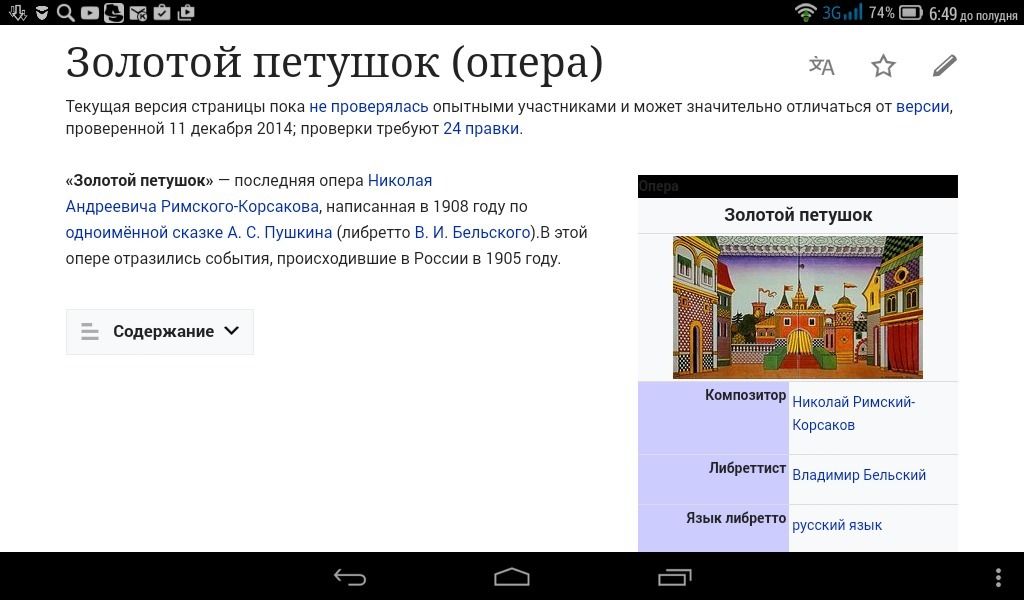The width and height of the screenshot is (1024, 600).
Task: Open link одноимённой сказке А. С. Пушкина
Action: click(x=199, y=232)
